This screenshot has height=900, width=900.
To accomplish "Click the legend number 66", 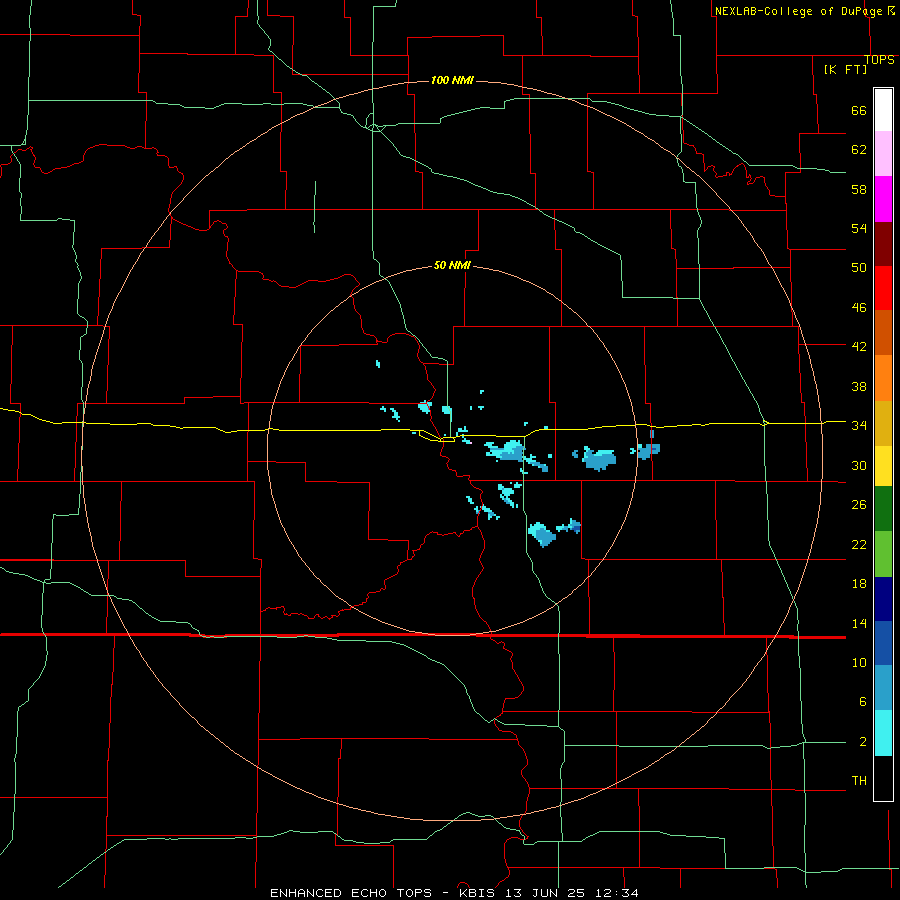I will (859, 110).
